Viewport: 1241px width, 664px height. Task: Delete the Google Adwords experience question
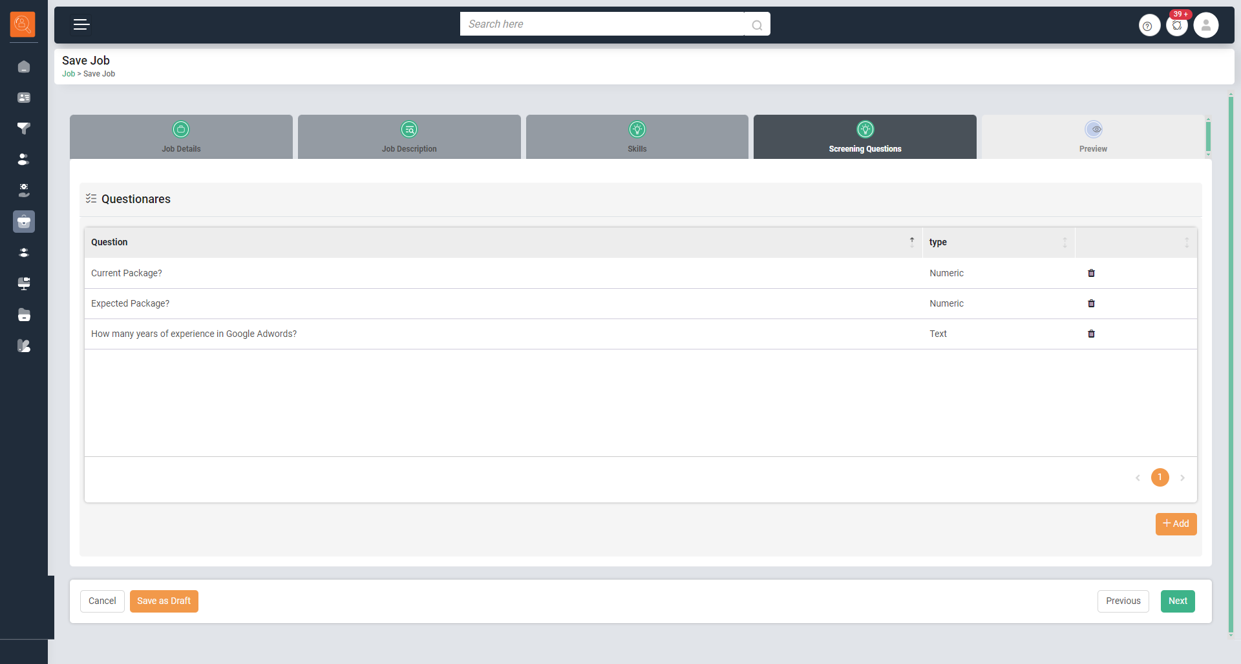pos(1091,334)
